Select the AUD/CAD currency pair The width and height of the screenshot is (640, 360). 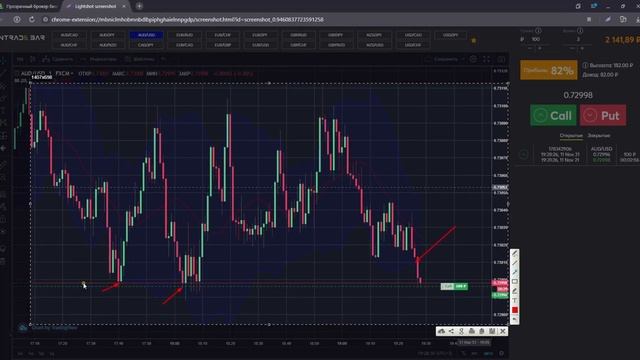[69, 35]
